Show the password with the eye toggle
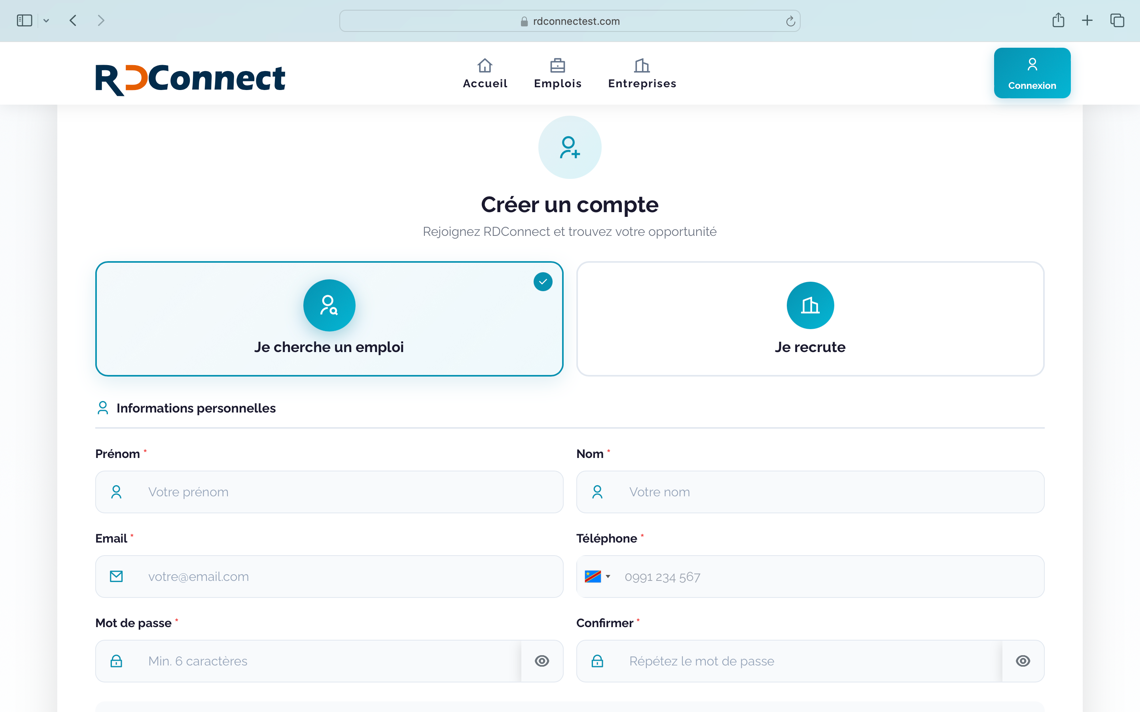 [542, 661]
